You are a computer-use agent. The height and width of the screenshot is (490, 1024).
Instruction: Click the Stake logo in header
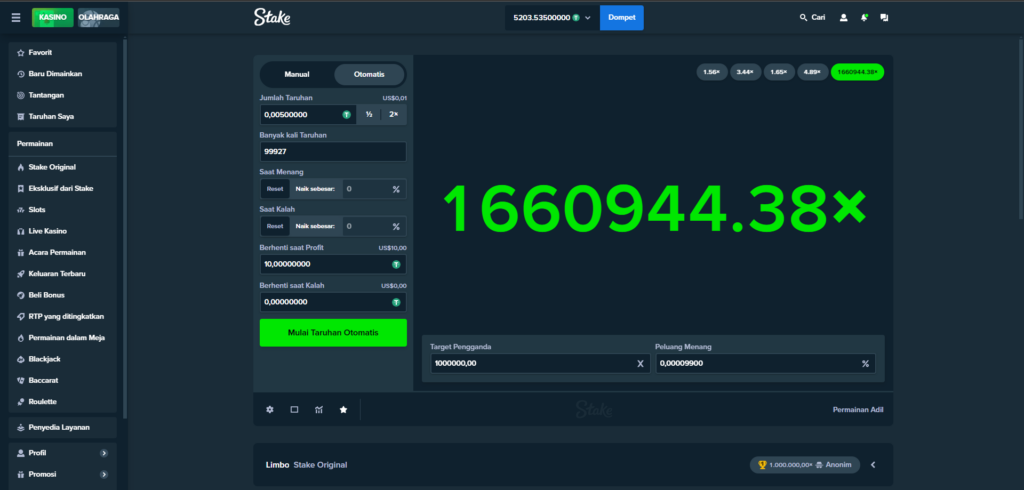[272, 18]
